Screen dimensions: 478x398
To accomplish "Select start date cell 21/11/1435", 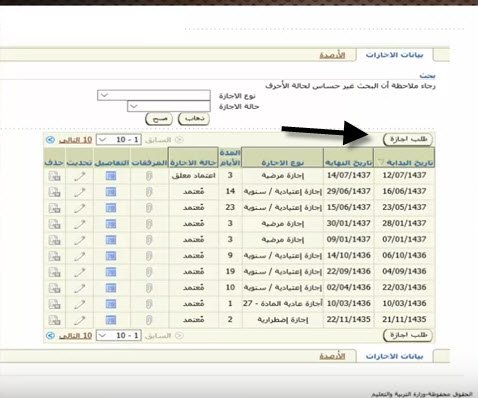I will 404,319.
